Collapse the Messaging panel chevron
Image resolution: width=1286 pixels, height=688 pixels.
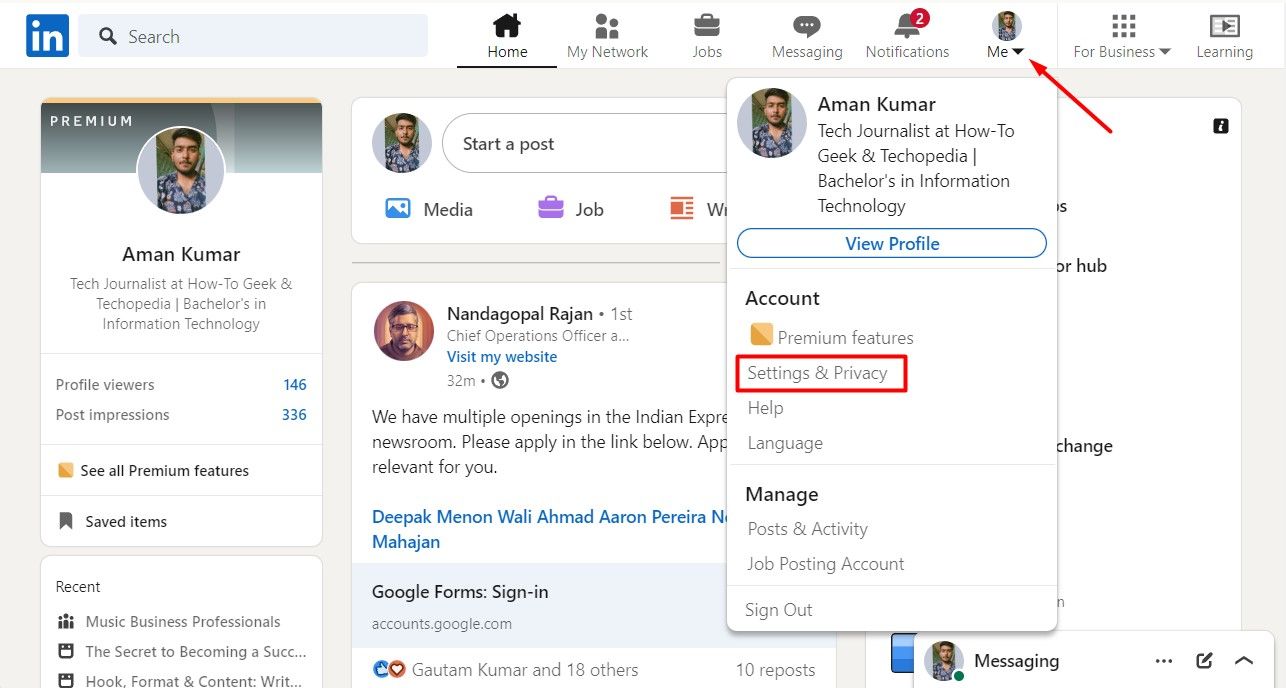tap(1244, 660)
